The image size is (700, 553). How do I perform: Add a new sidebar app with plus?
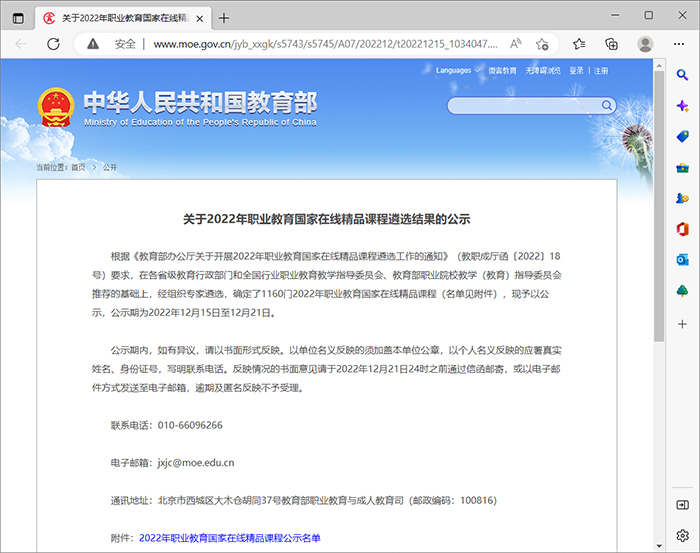point(682,324)
